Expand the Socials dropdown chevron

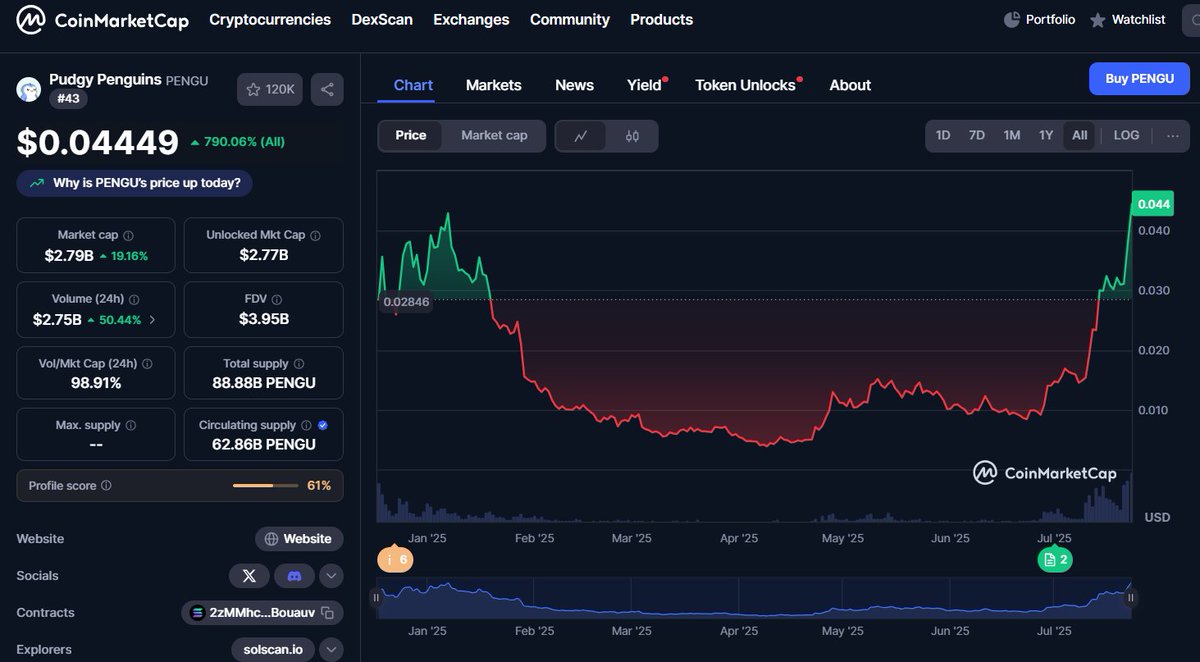coord(331,576)
